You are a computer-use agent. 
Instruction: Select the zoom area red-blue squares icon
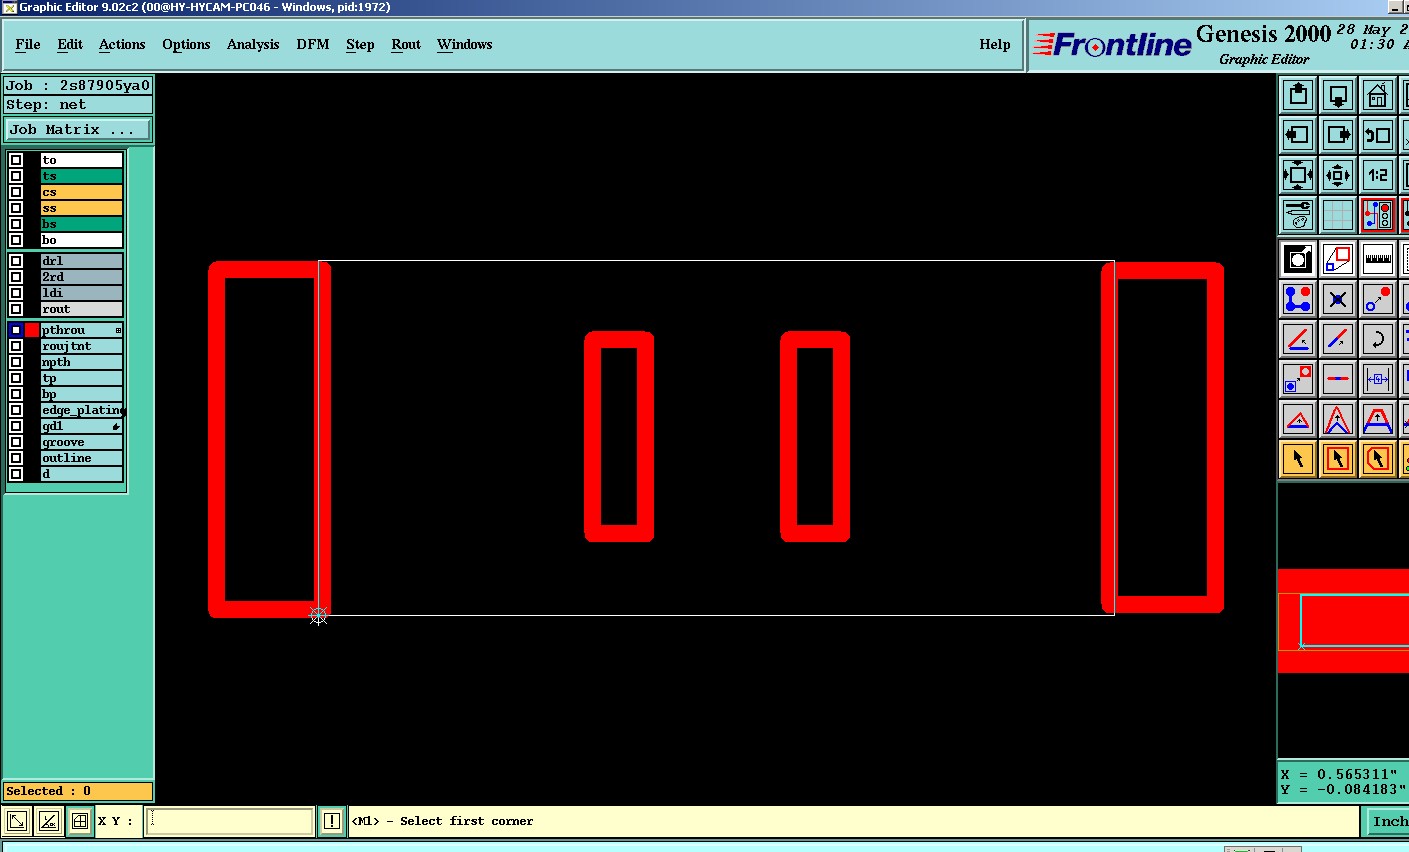[x=1338, y=259]
